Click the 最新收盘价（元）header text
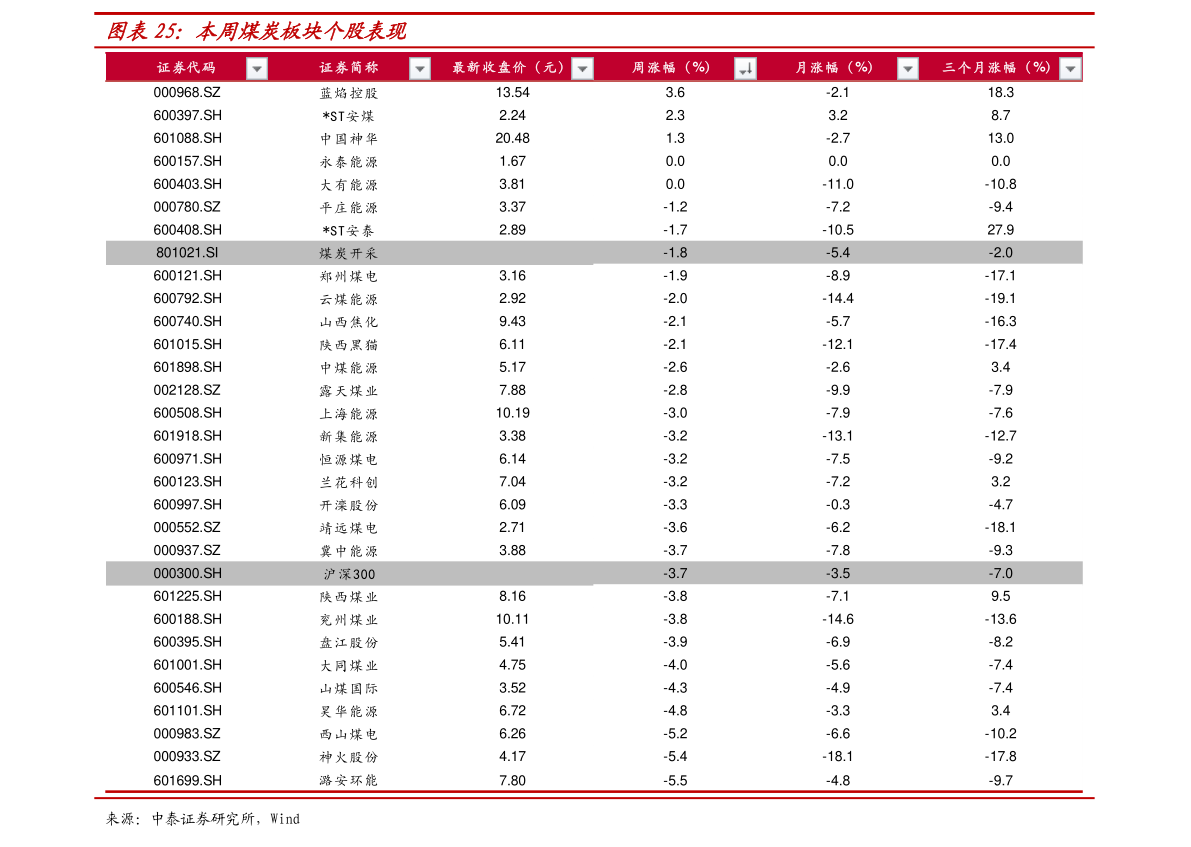 click(510, 68)
